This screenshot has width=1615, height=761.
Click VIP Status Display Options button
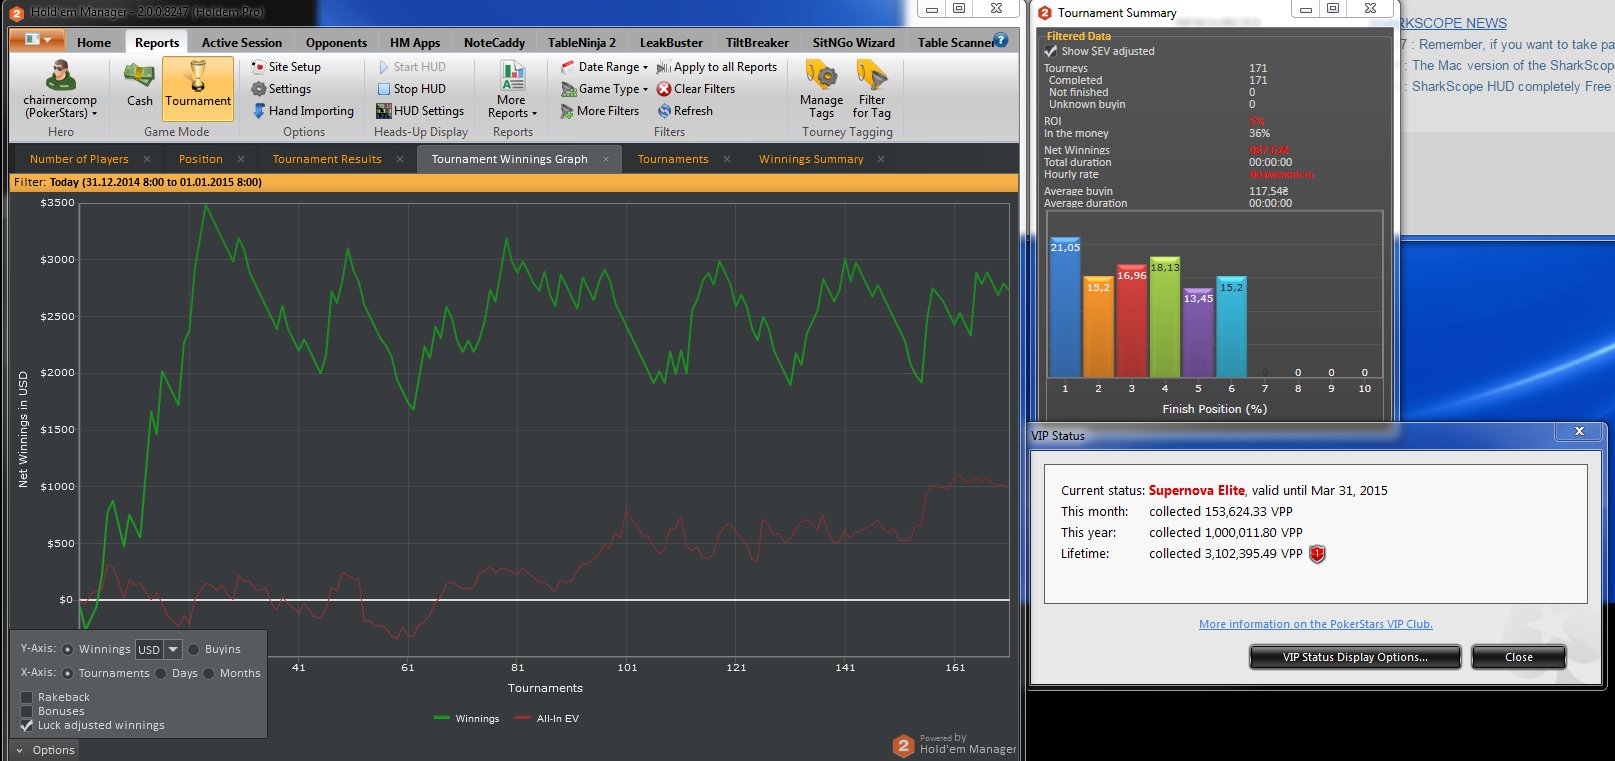(x=1355, y=657)
